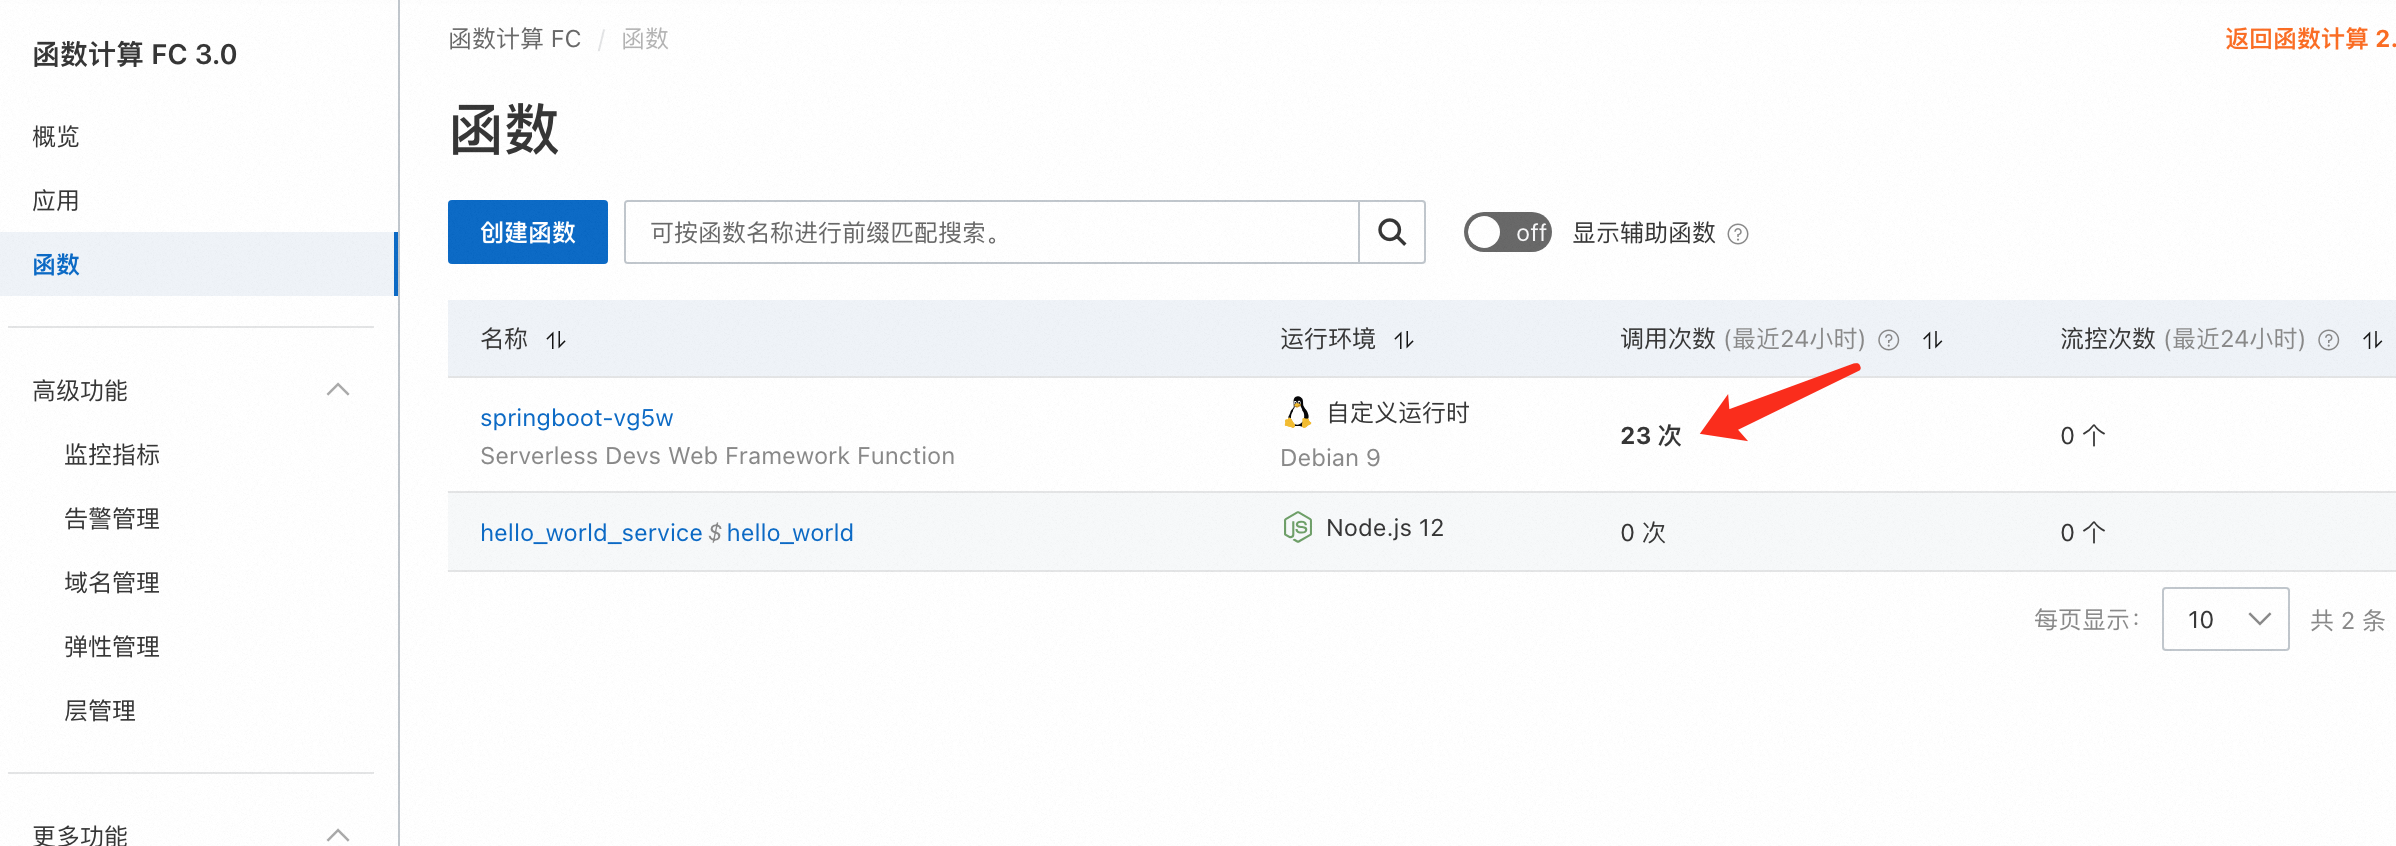The image size is (2396, 846).
Task: Click the Linux penguin icon for 自定义运行时
Action: [x=1297, y=412]
